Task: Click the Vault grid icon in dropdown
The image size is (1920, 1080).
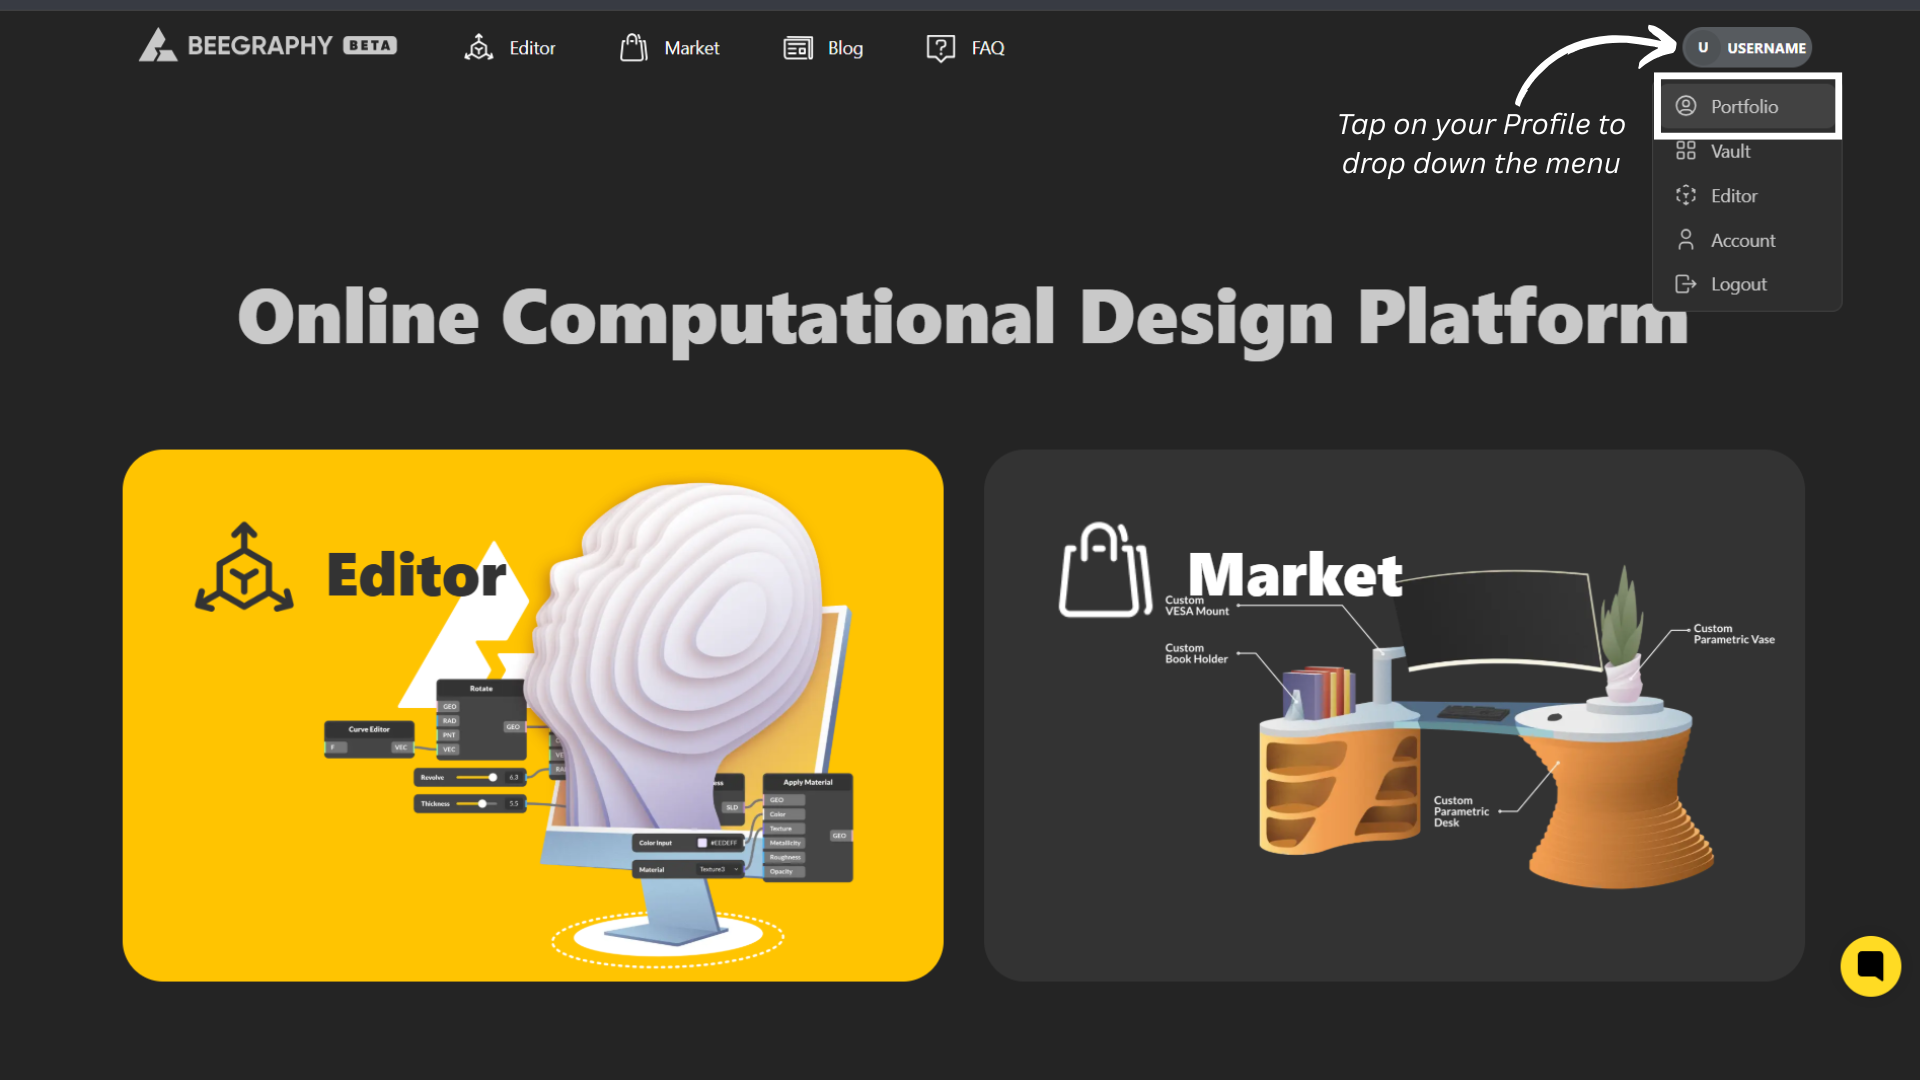Action: (1686, 151)
